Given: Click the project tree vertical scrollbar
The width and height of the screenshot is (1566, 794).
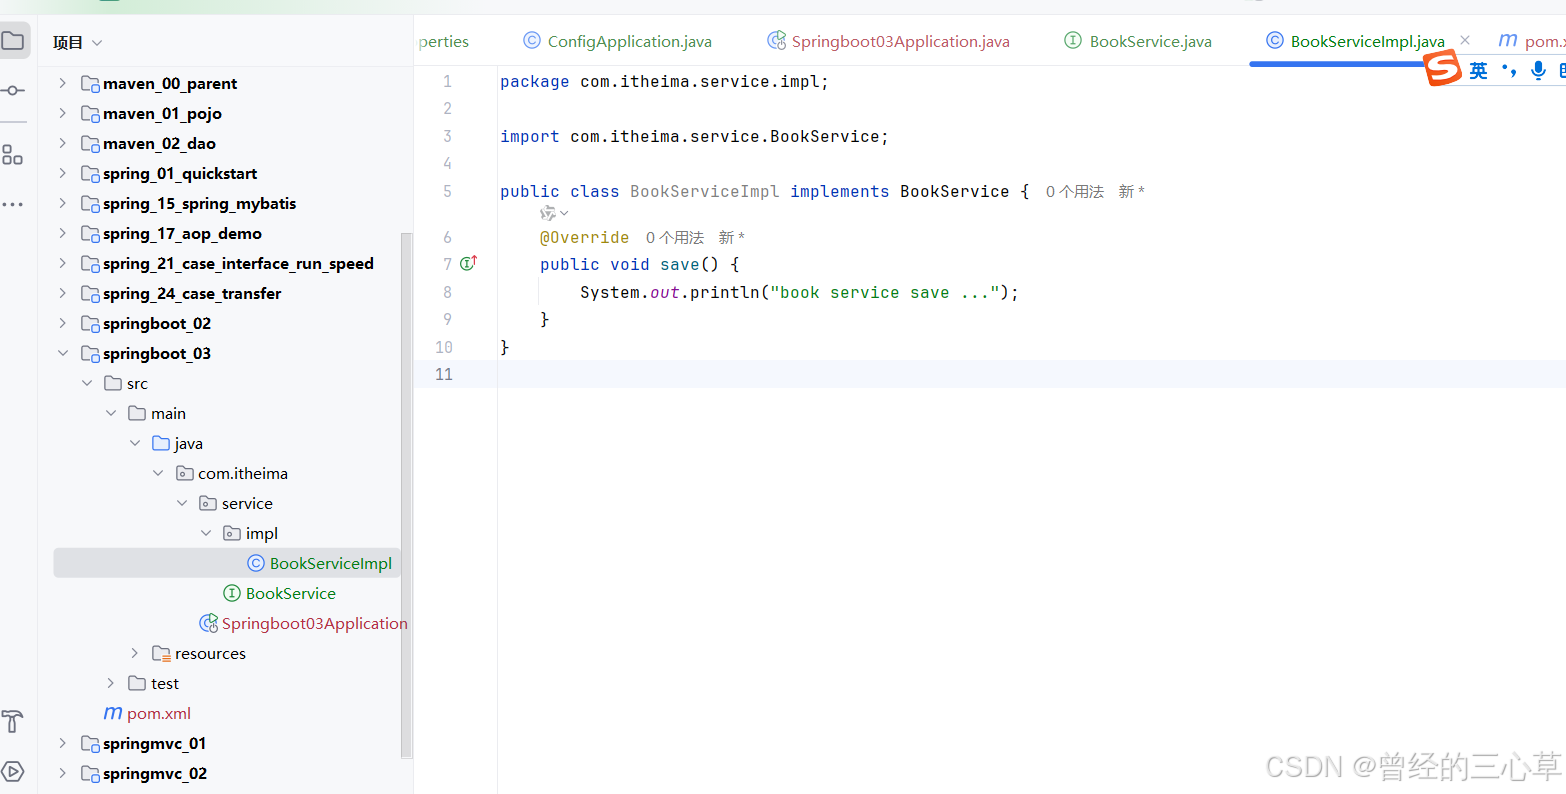Looking at the screenshot, I should pyautogui.click(x=405, y=495).
